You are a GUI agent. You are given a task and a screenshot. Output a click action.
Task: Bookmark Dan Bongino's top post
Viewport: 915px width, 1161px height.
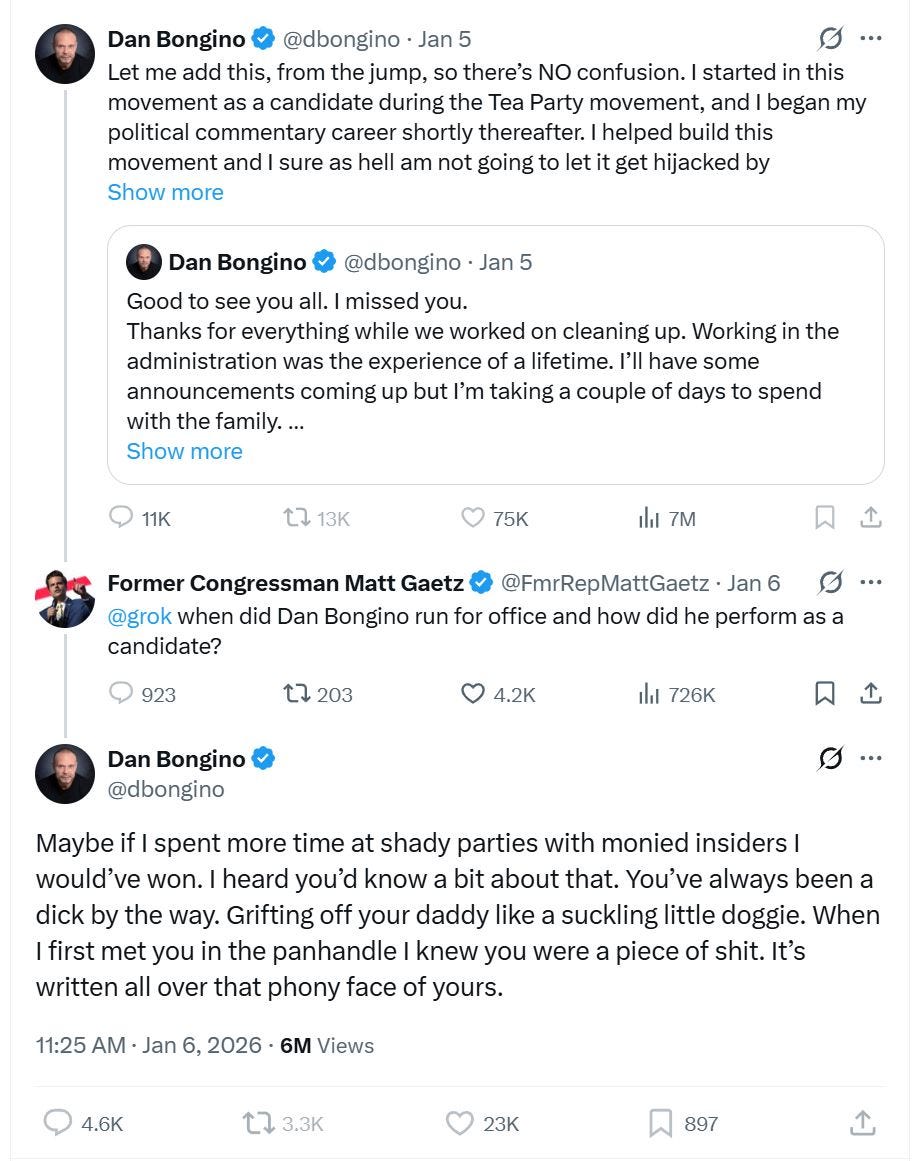[825, 518]
